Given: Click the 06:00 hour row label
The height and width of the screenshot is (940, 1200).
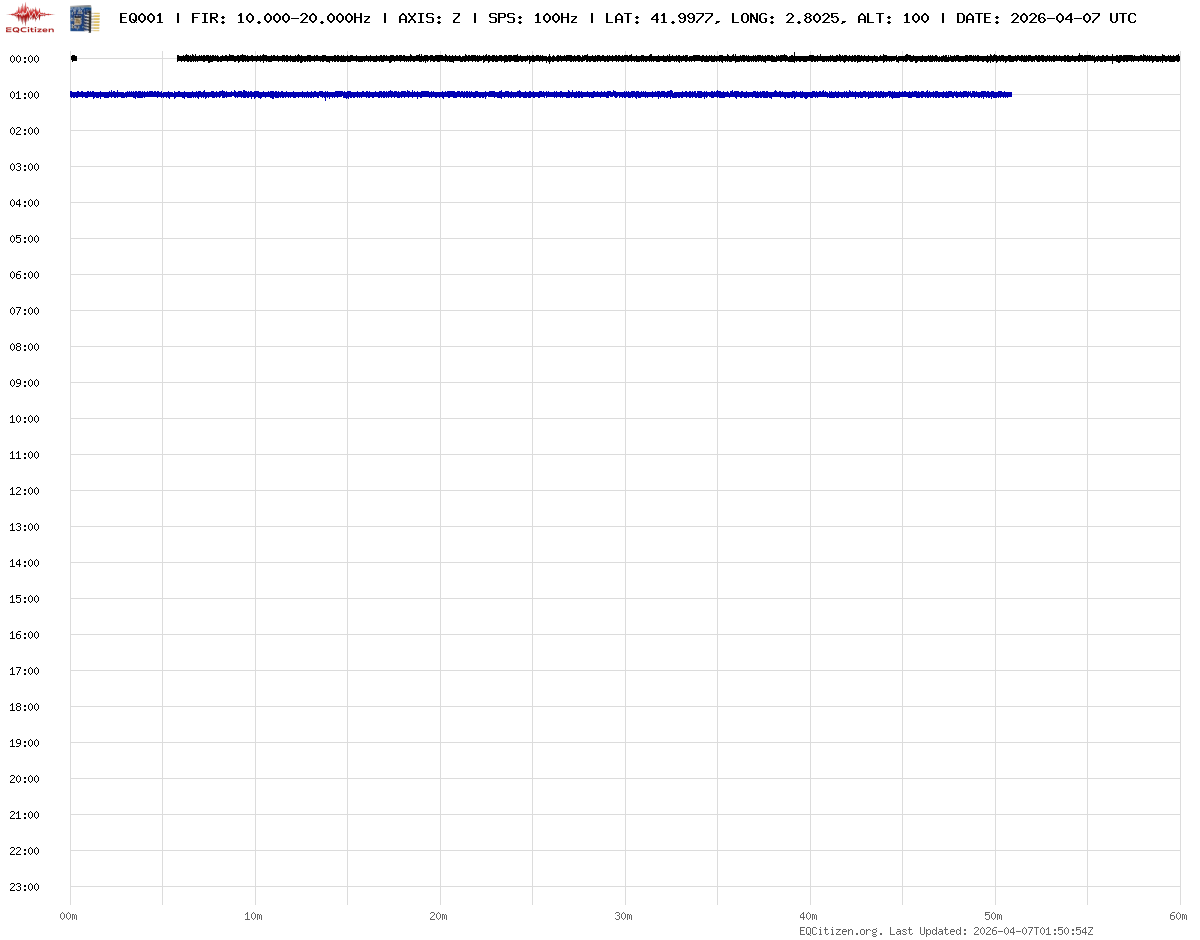Looking at the screenshot, I should click(24, 275).
